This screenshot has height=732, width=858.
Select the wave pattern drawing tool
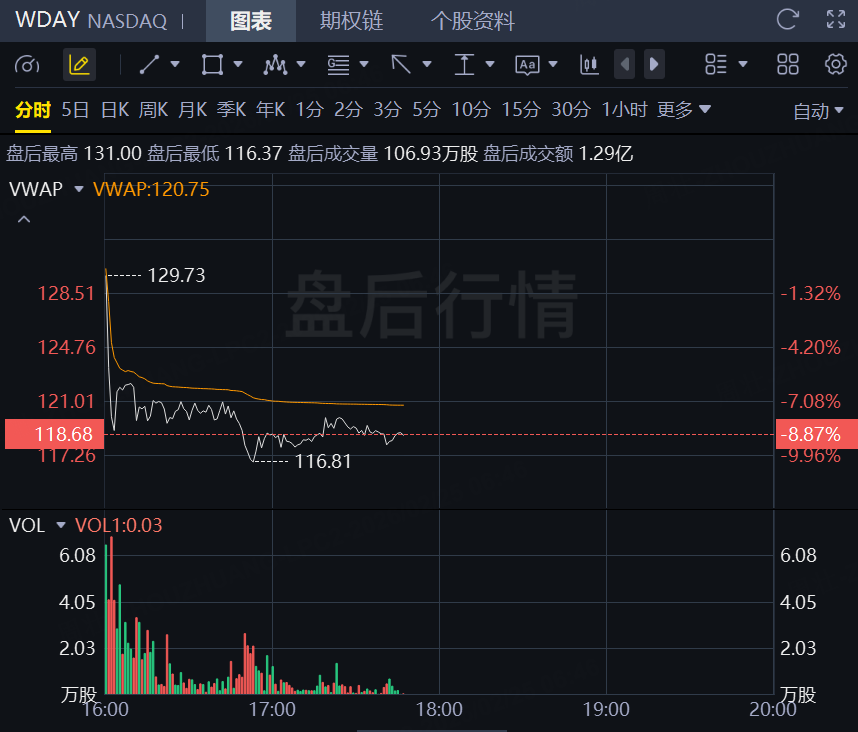275,65
